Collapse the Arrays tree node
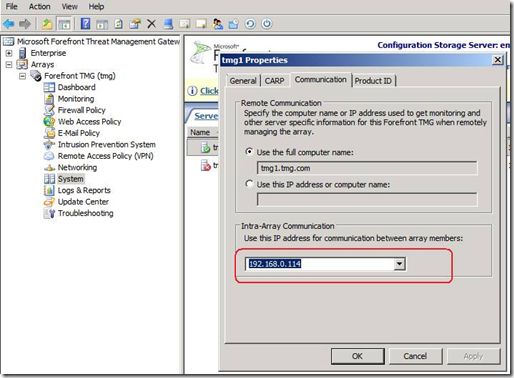The width and height of the screenshot is (514, 378). [x=9, y=64]
